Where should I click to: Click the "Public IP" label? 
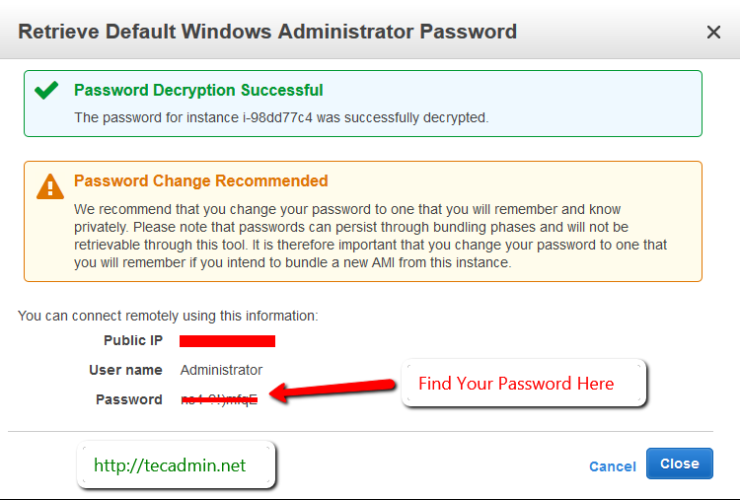132,341
